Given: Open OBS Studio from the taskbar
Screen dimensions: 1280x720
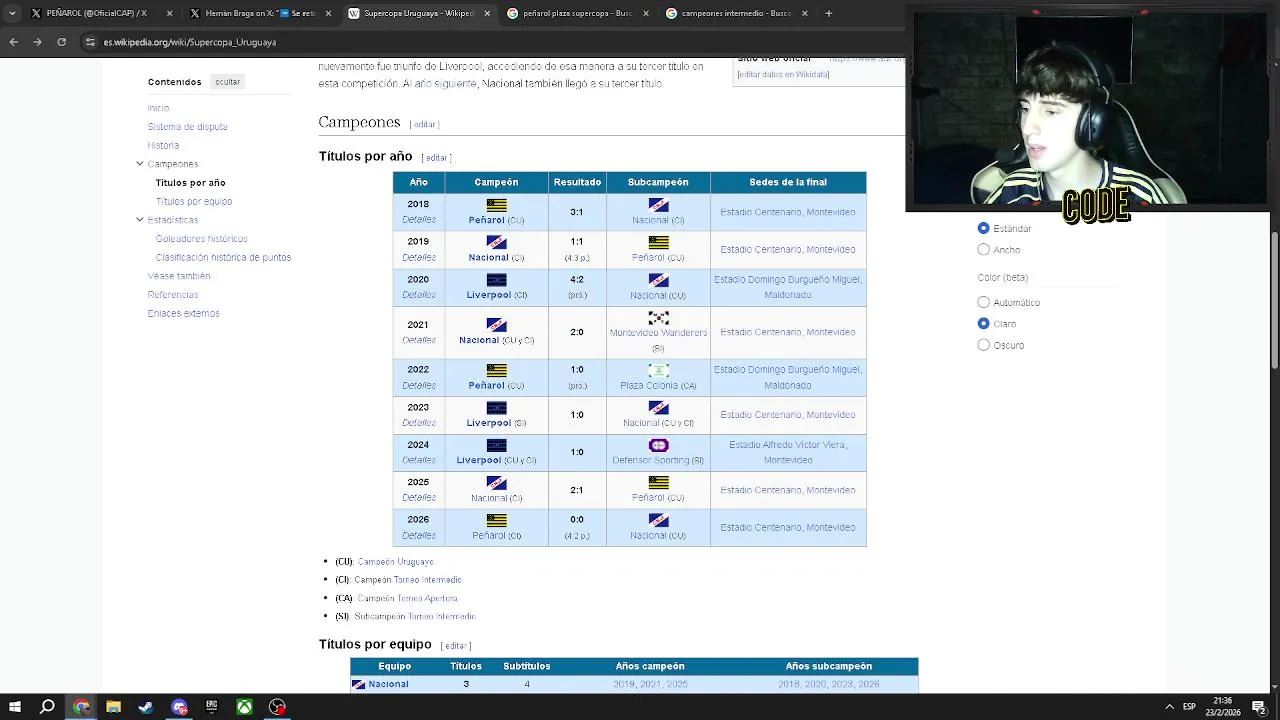Looking at the screenshot, I should tap(277, 707).
